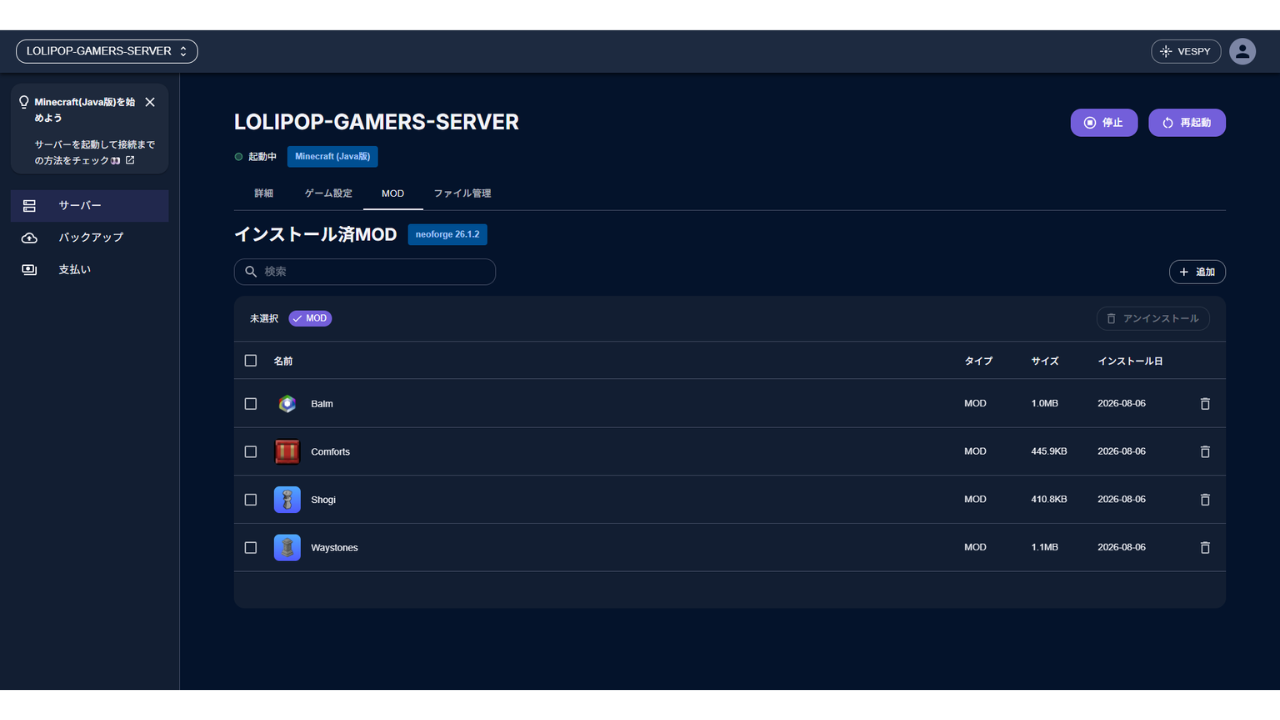This screenshot has height=720, width=1280.
Task: Click the Shogi mod icon
Action: [287, 500]
